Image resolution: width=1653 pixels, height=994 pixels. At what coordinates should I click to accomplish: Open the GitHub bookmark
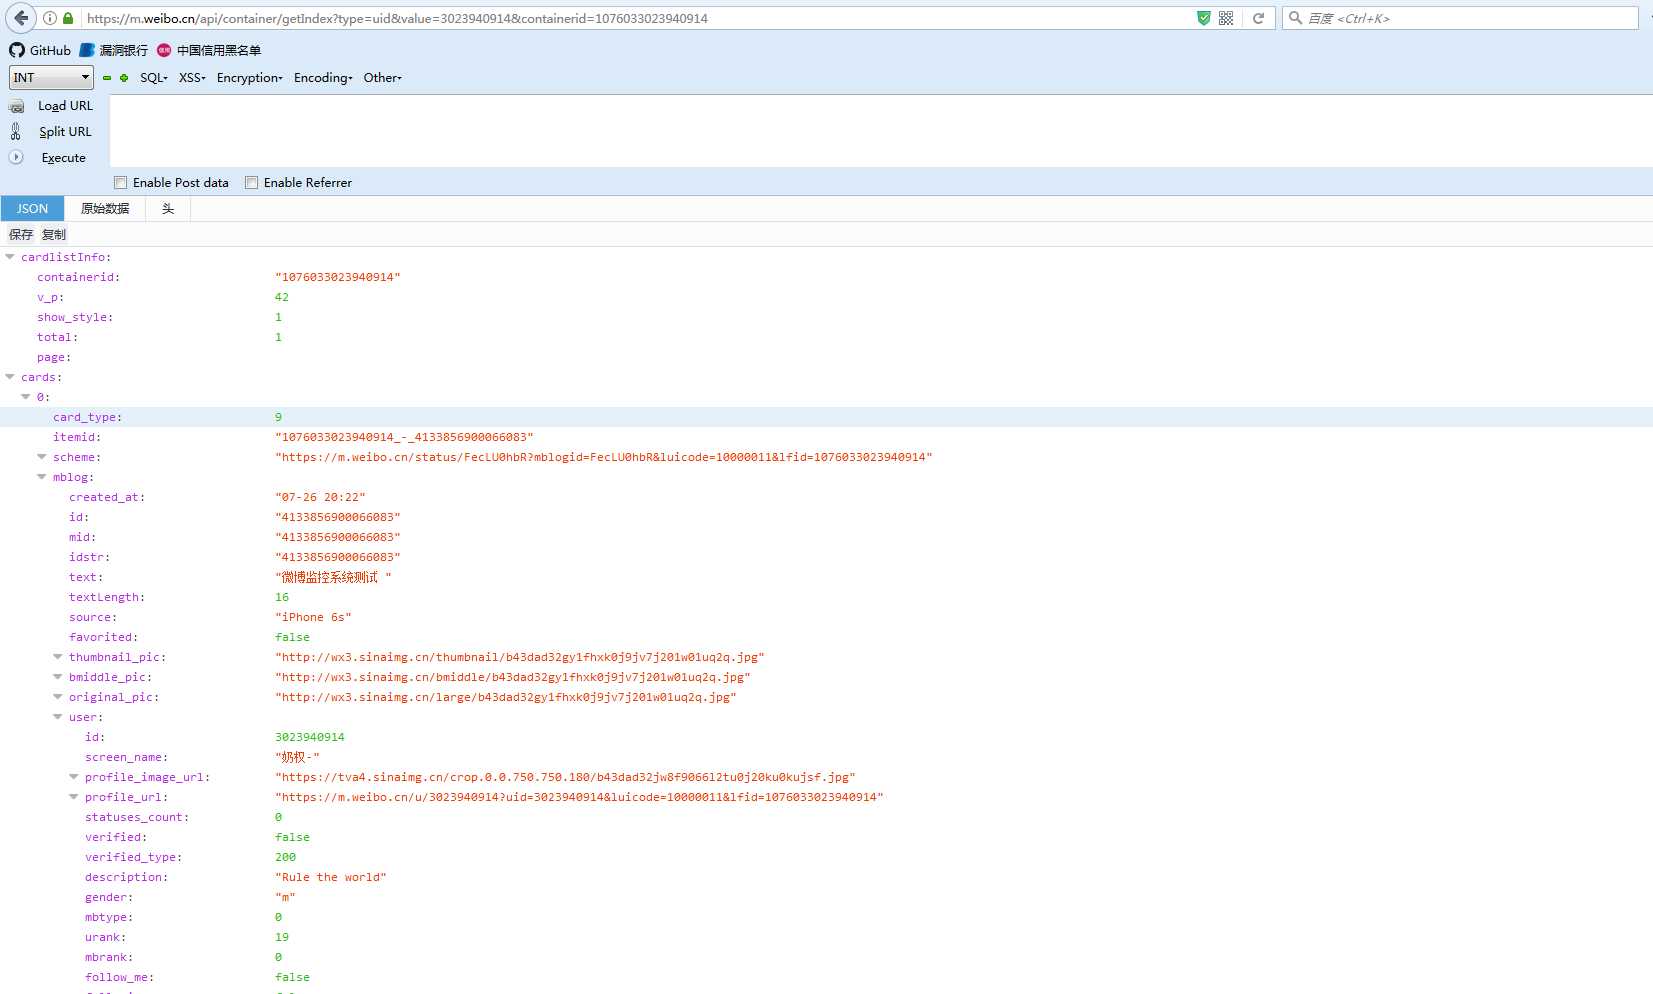tap(40, 50)
